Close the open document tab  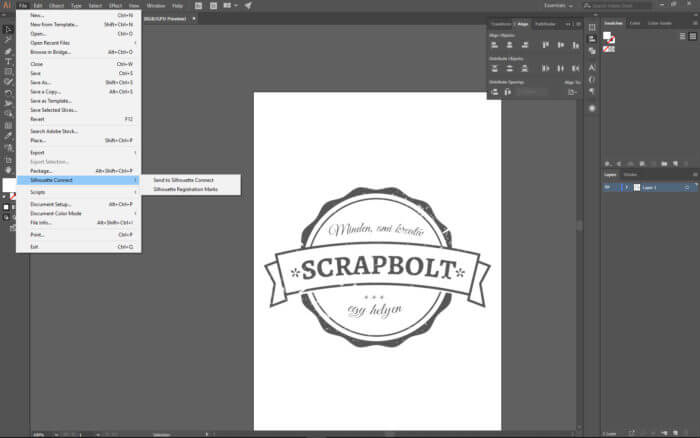194,19
